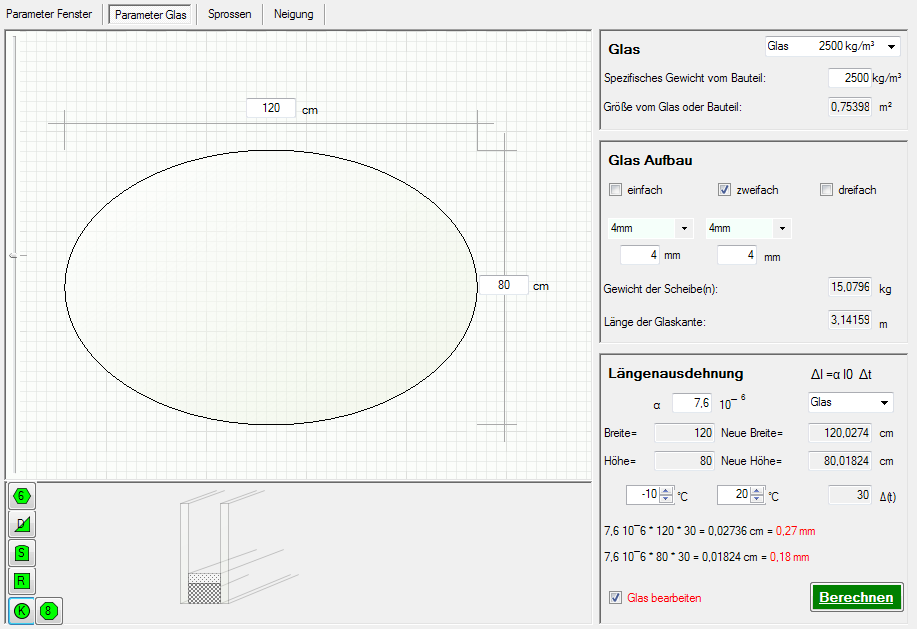Select the rectangle shape button labeled R
Image resolution: width=917 pixels, height=629 pixels.
tap(22, 581)
